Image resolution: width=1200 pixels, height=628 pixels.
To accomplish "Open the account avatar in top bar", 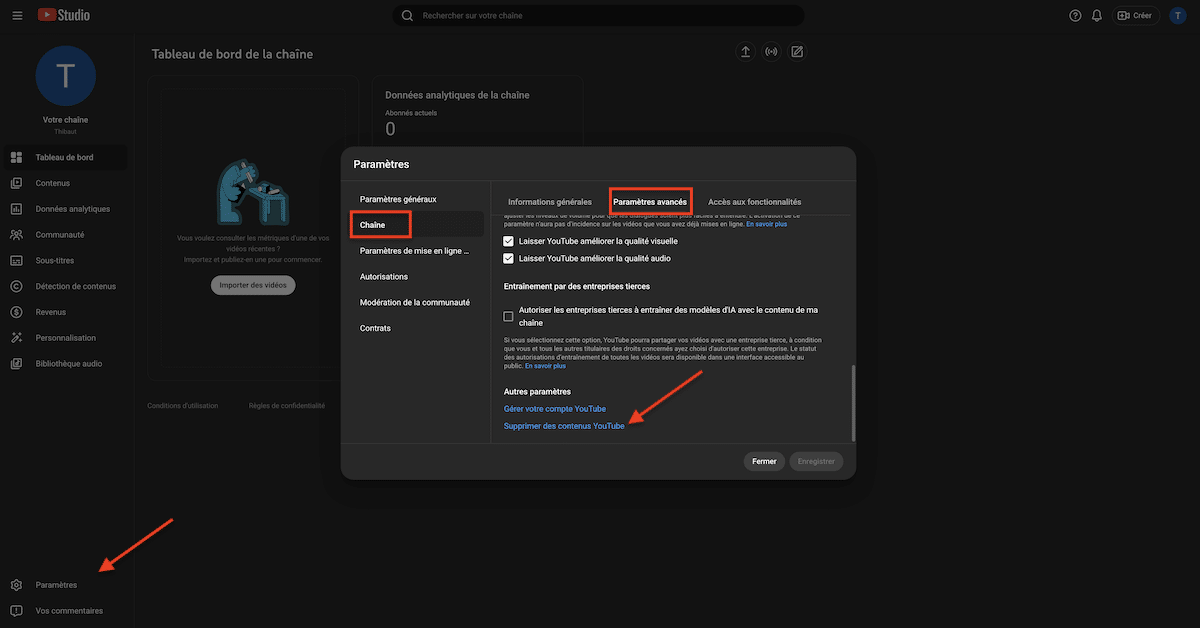I will (1177, 15).
